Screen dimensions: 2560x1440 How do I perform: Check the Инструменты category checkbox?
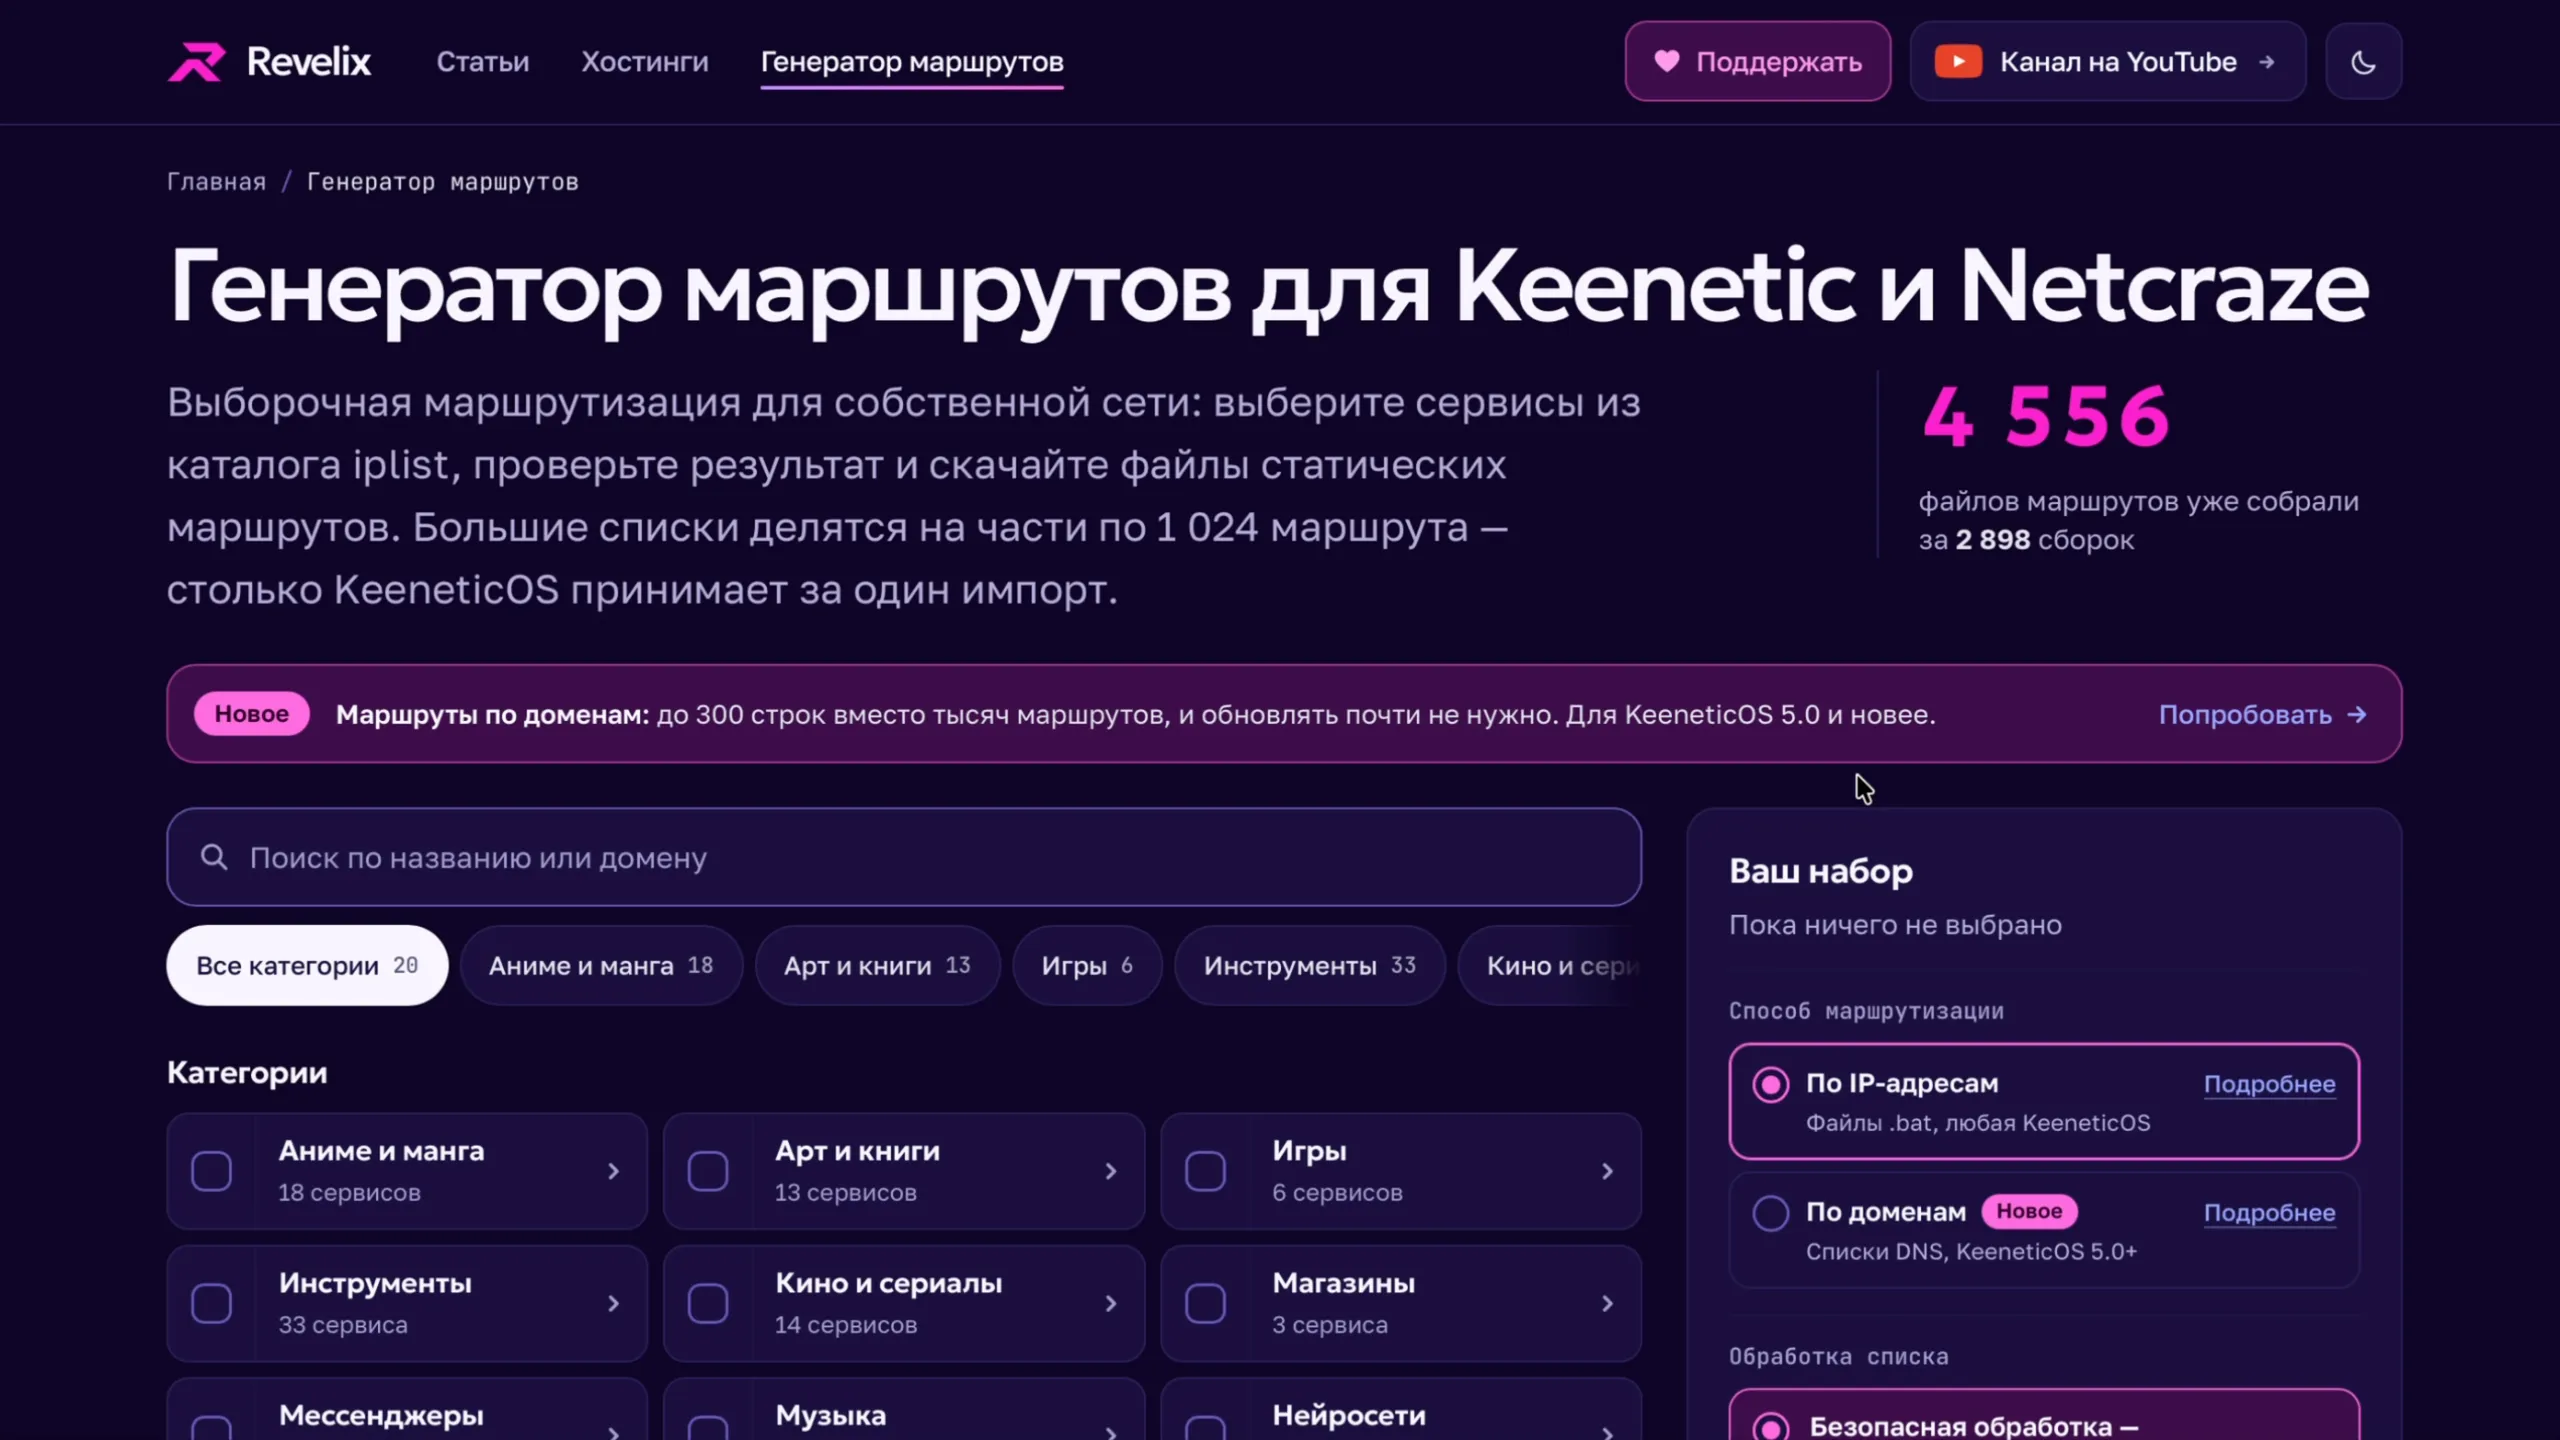coord(212,1303)
